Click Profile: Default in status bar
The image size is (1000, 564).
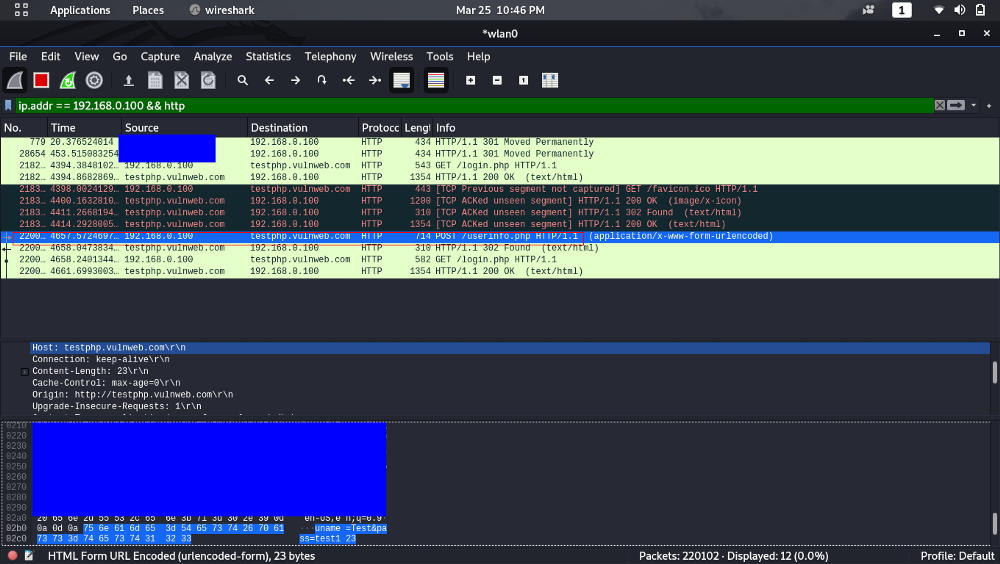click(x=957, y=556)
